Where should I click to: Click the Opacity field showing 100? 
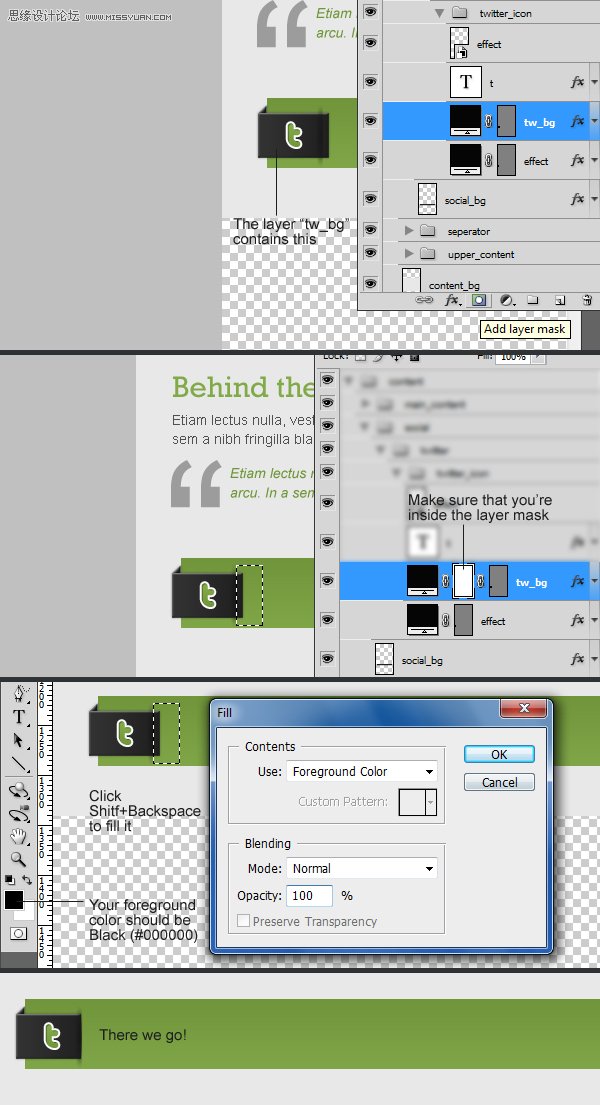(309, 896)
